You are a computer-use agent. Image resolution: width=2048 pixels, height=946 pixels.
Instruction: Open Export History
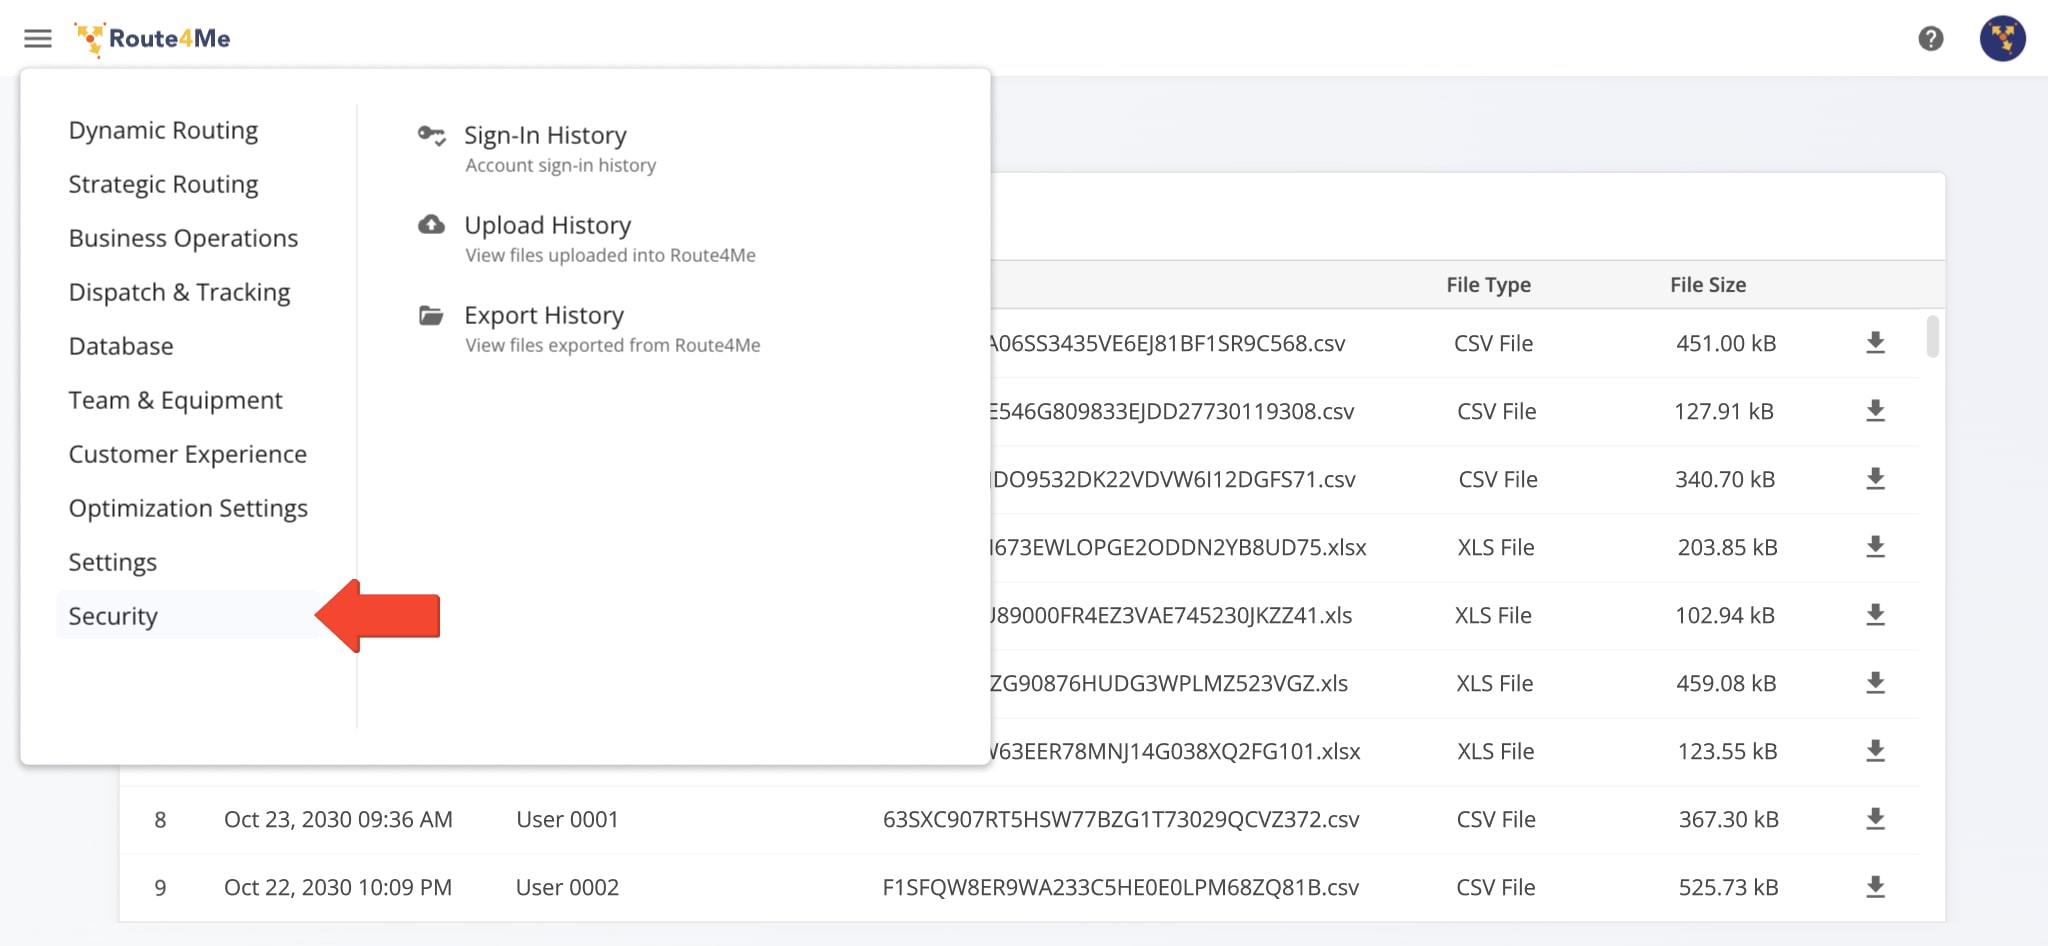click(x=543, y=315)
